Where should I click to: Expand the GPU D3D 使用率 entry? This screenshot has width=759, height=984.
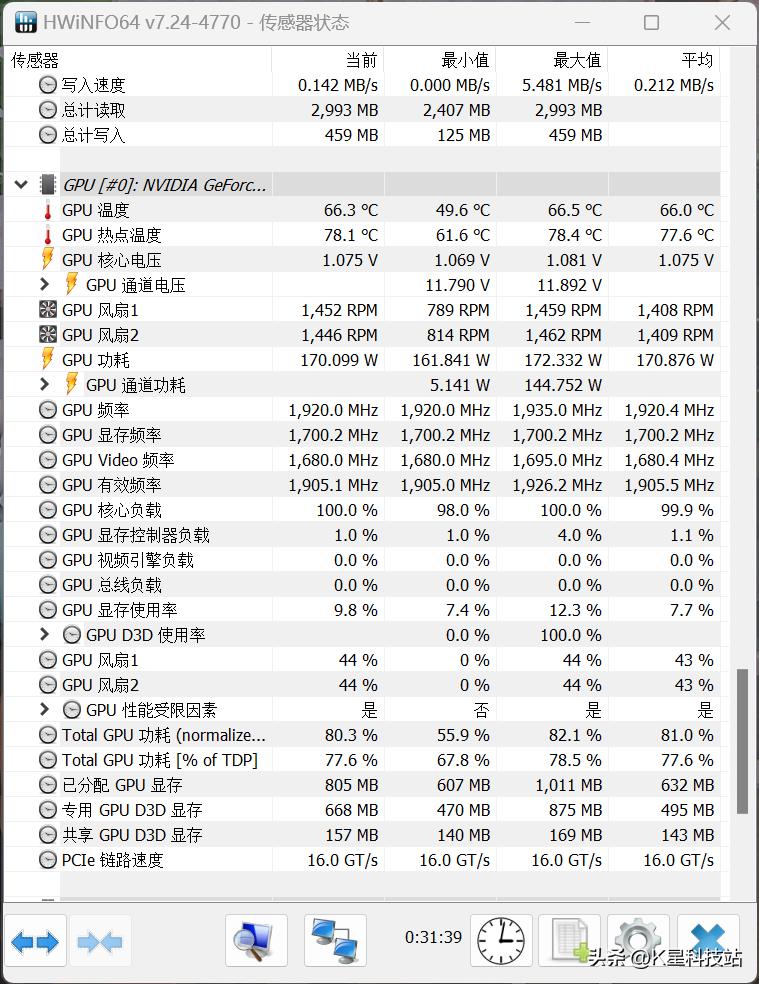pos(43,634)
